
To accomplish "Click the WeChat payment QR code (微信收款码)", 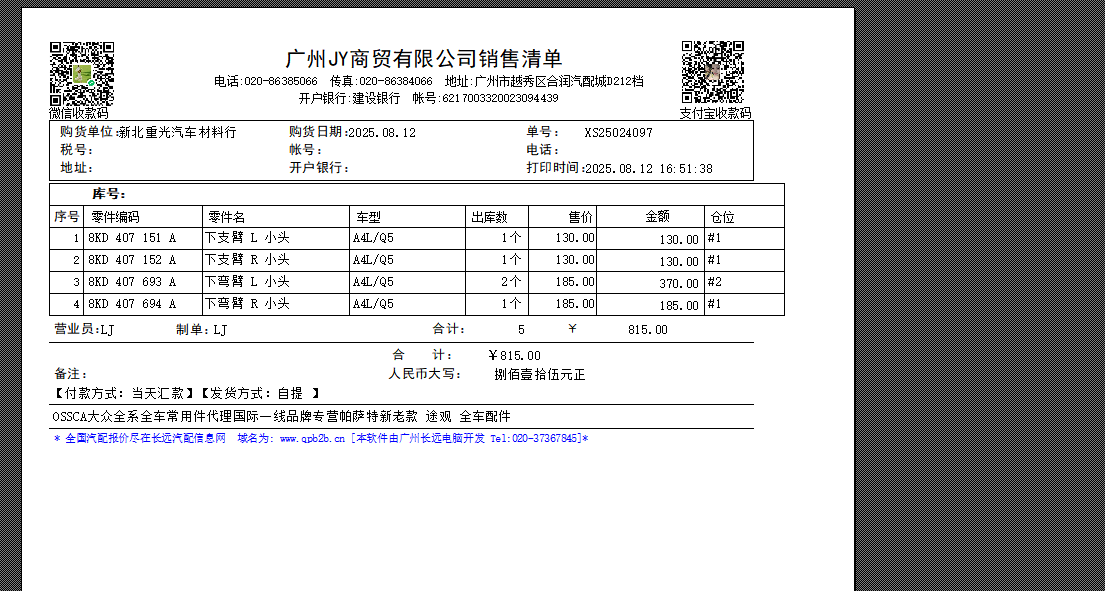I will click(x=82, y=74).
